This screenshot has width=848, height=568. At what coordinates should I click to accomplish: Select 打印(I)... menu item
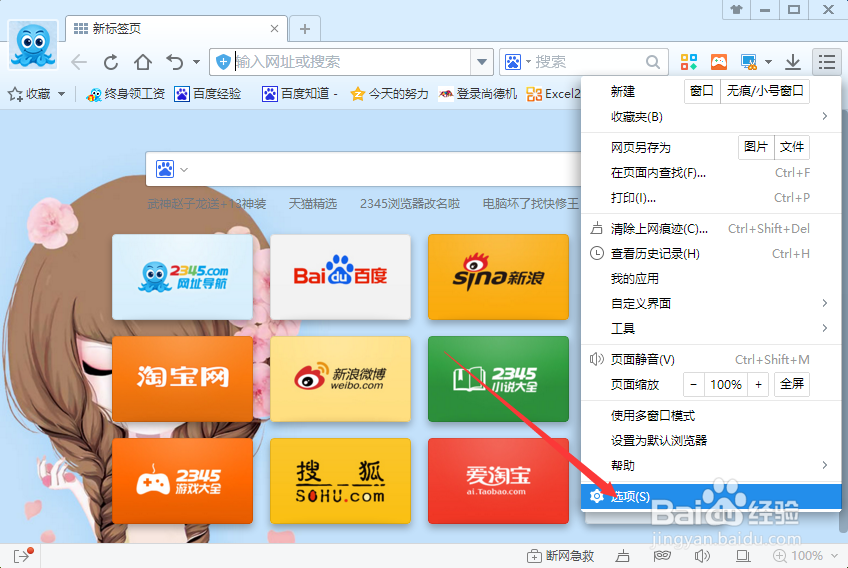[711, 198]
